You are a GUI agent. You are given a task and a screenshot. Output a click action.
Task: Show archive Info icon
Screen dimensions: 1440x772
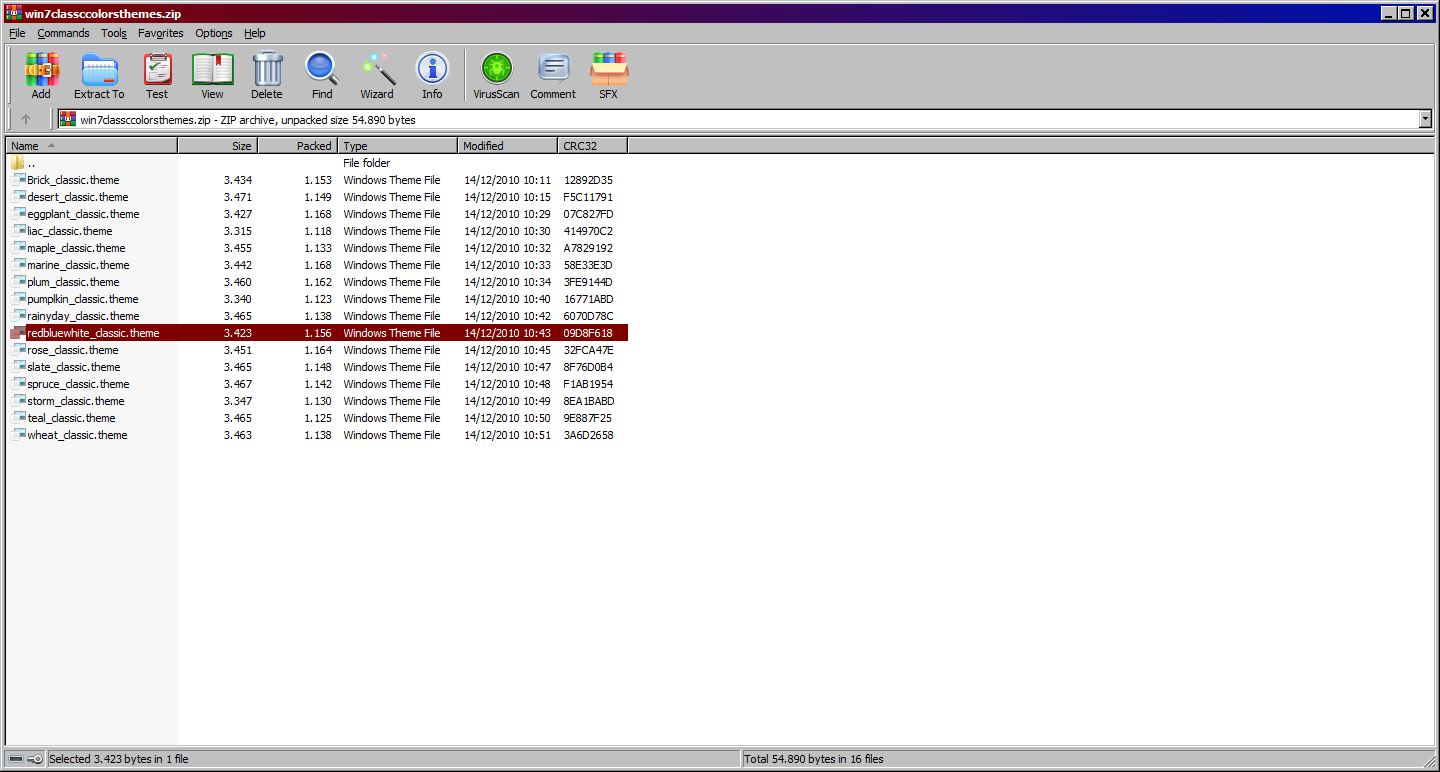[432, 69]
